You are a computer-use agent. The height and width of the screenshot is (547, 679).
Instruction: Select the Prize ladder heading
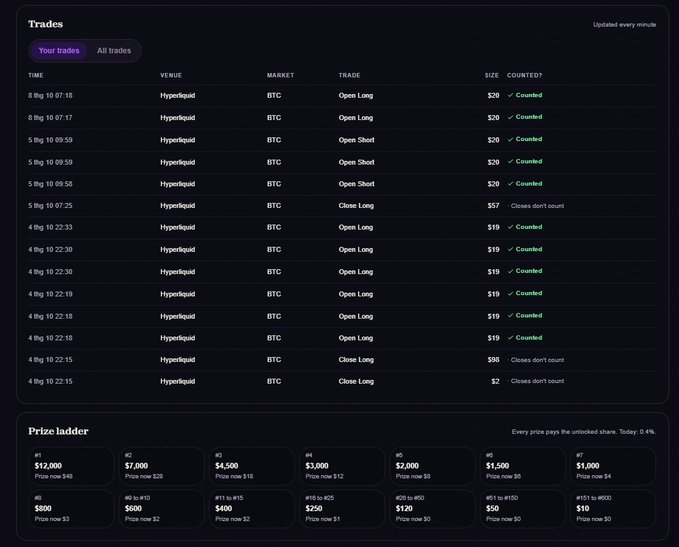coord(58,431)
